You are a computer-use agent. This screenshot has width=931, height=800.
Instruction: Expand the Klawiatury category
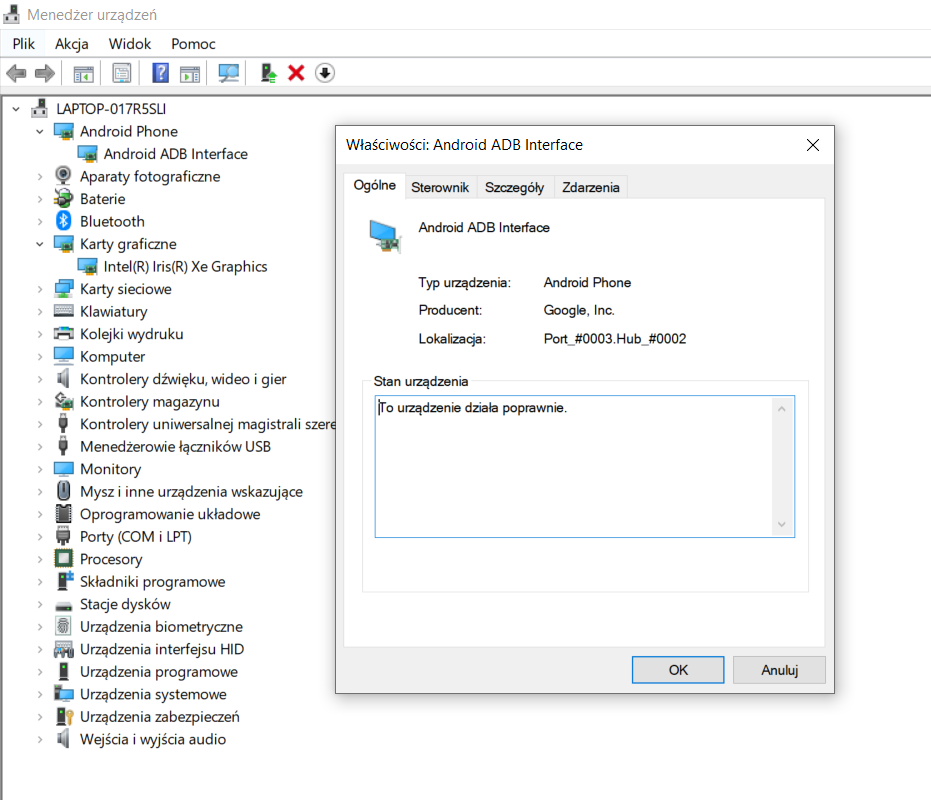[40, 311]
